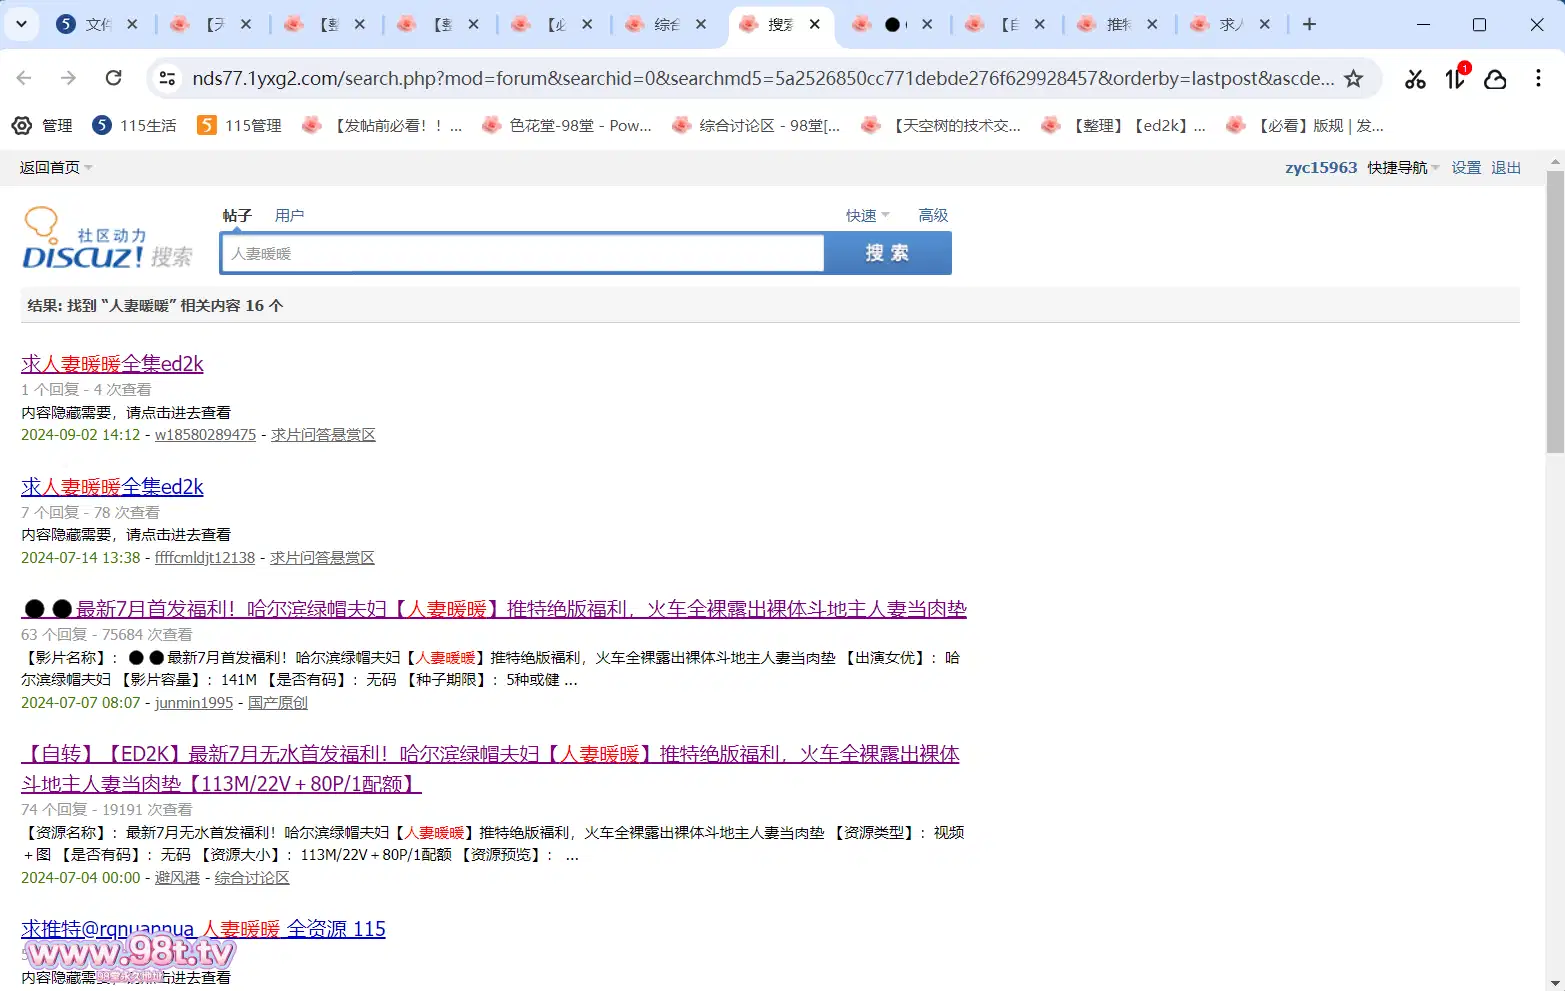This screenshot has width=1565, height=991.
Task: Open 设置 settings link
Action: pyautogui.click(x=1466, y=167)
